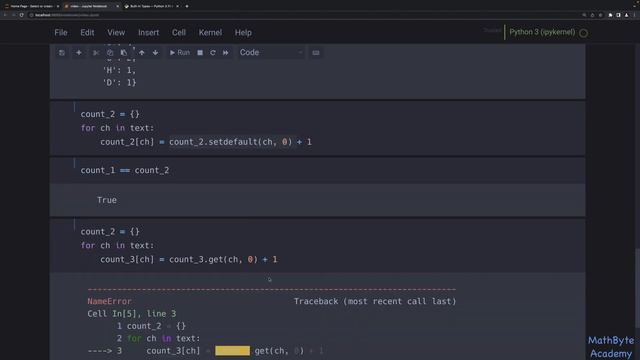Viewport: 640px width, 360px height.
Task: Open the cell type Code dropdown
Action: [x=271, y=53]
